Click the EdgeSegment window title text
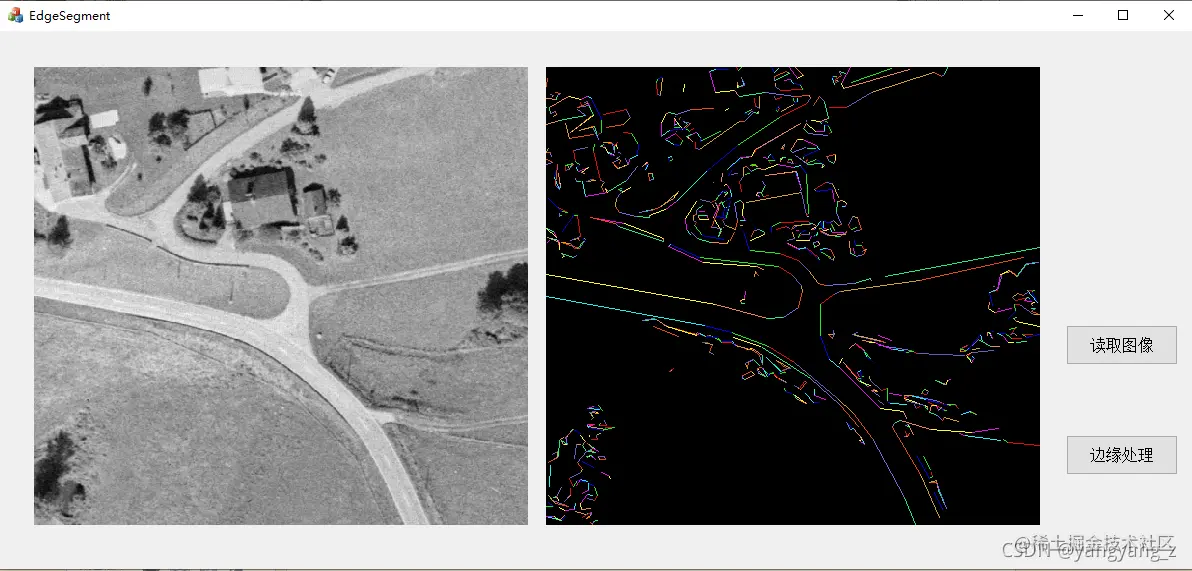The image size is (1192, 571). (x=69, y=16)
